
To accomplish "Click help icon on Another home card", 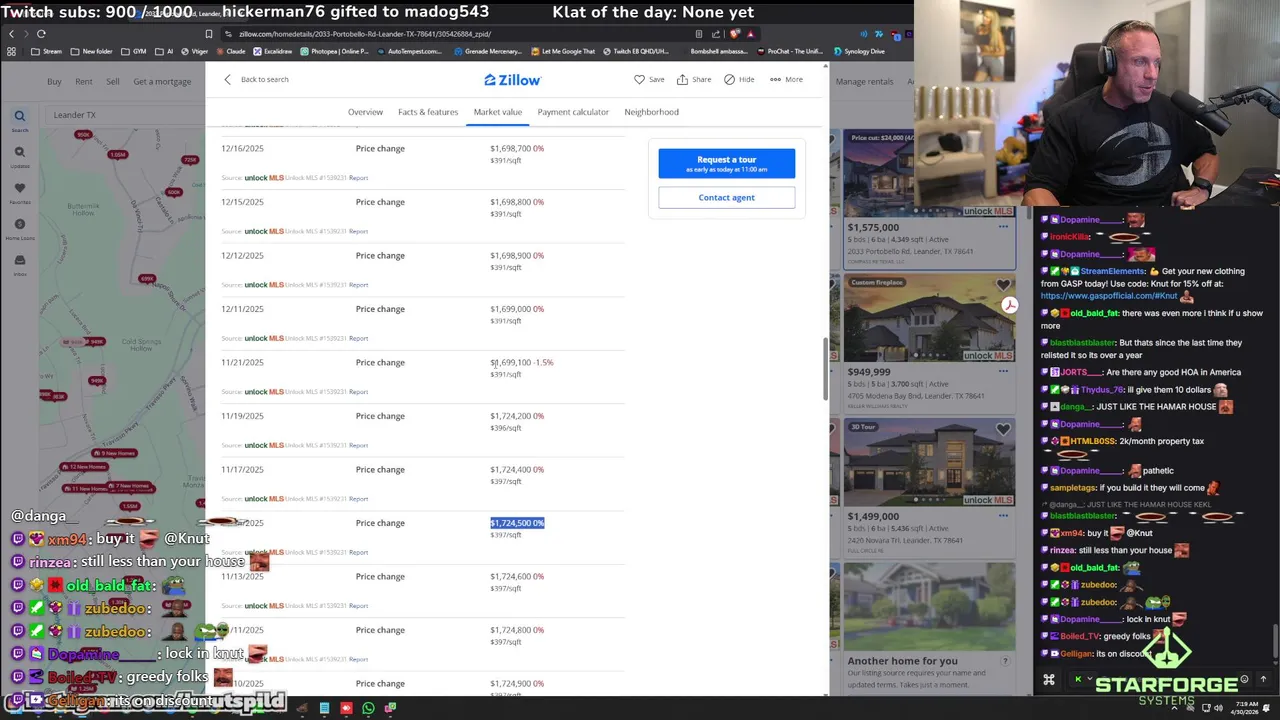I will coord(1005,660).
